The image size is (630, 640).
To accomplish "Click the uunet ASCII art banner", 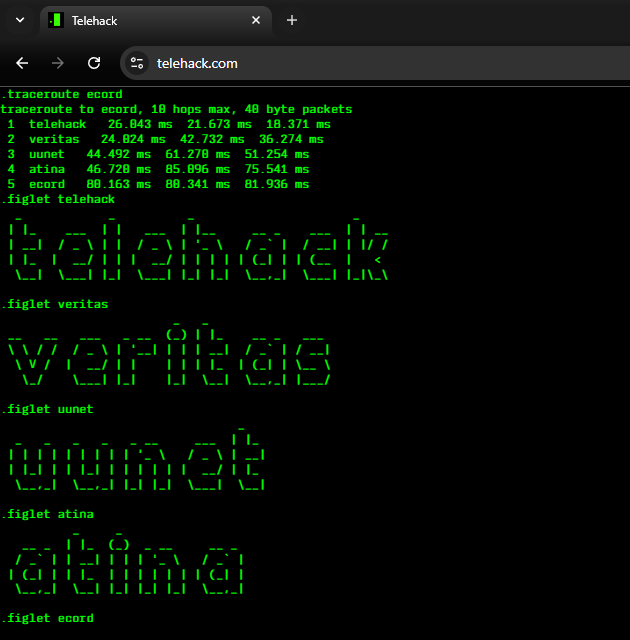I will coord(137,459).
